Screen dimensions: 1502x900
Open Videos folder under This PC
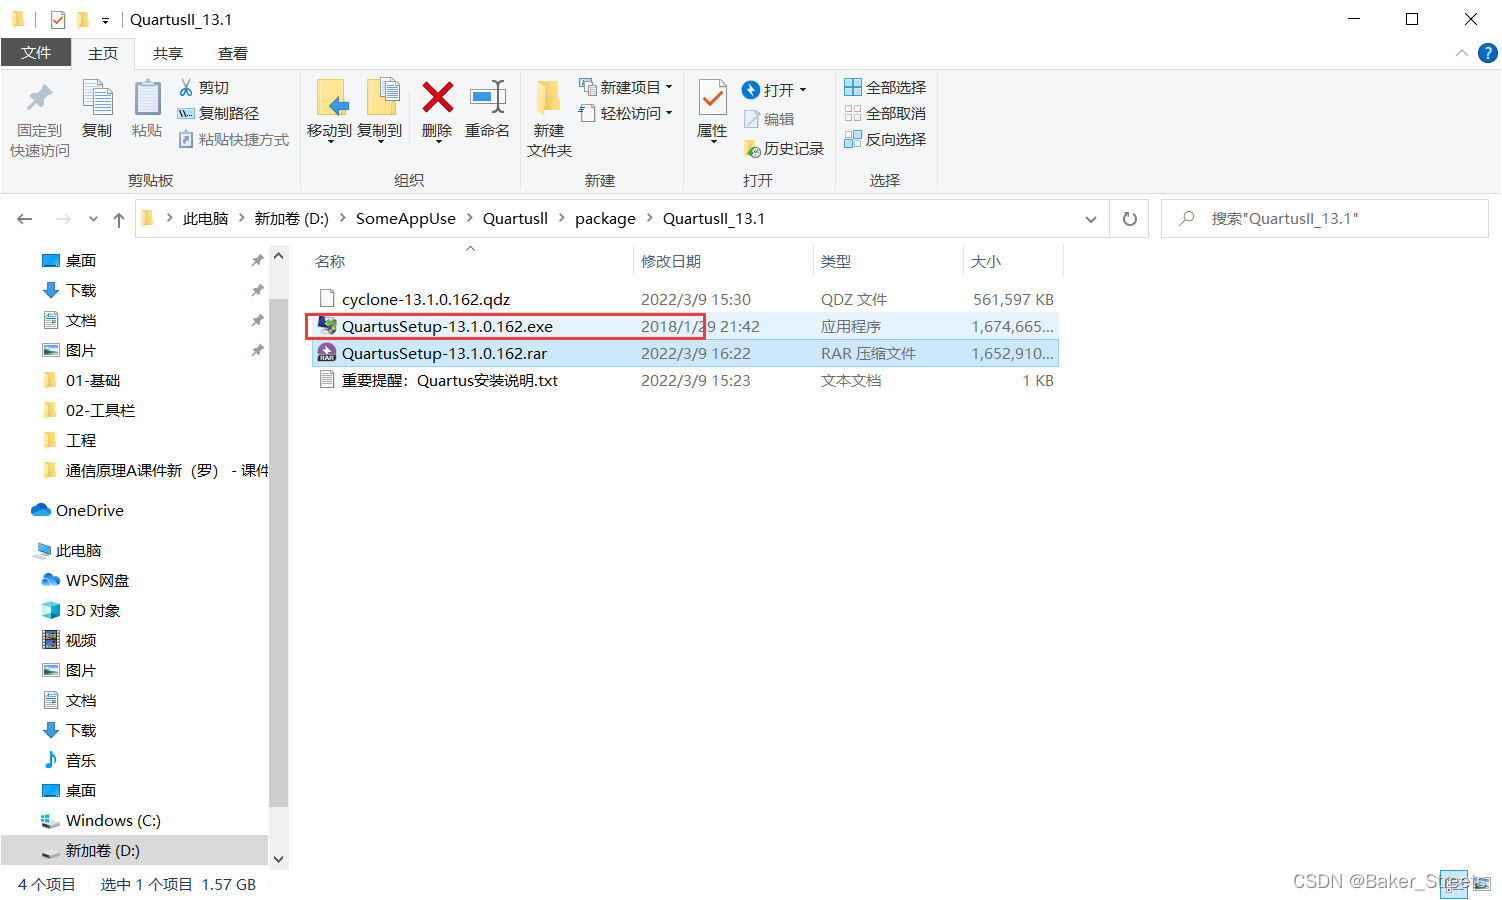tap(81, 640)
